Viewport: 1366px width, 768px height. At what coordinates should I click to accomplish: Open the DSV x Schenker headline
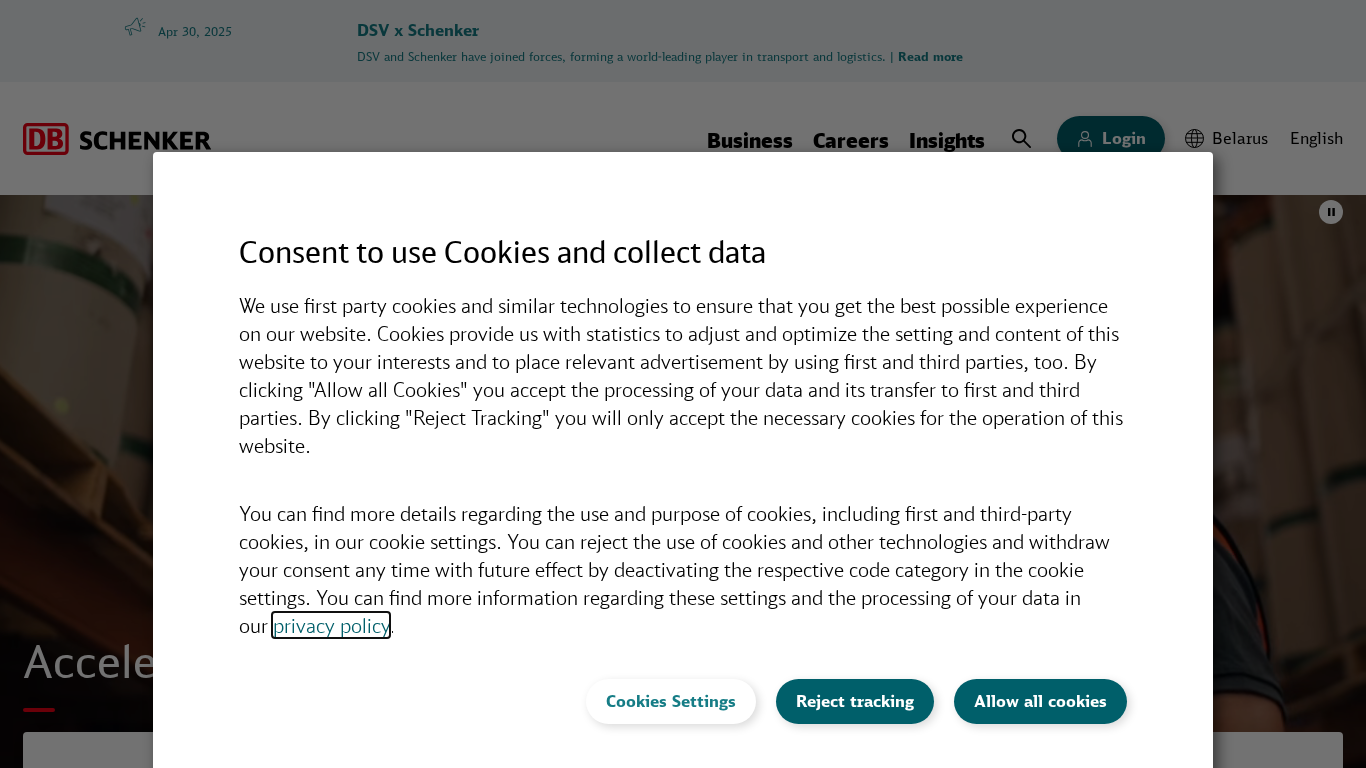(x=418, y=30)
